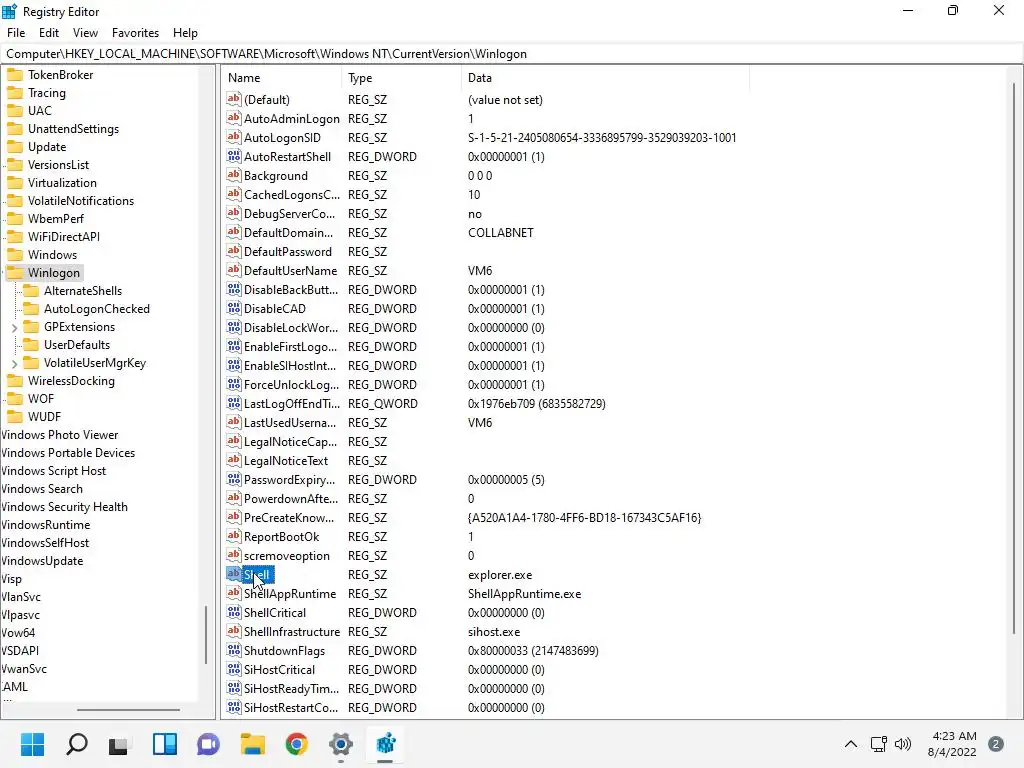Viewport: 1024px width, 768px height.
Task: Select the Windows Script Host key
Action: 54,471
